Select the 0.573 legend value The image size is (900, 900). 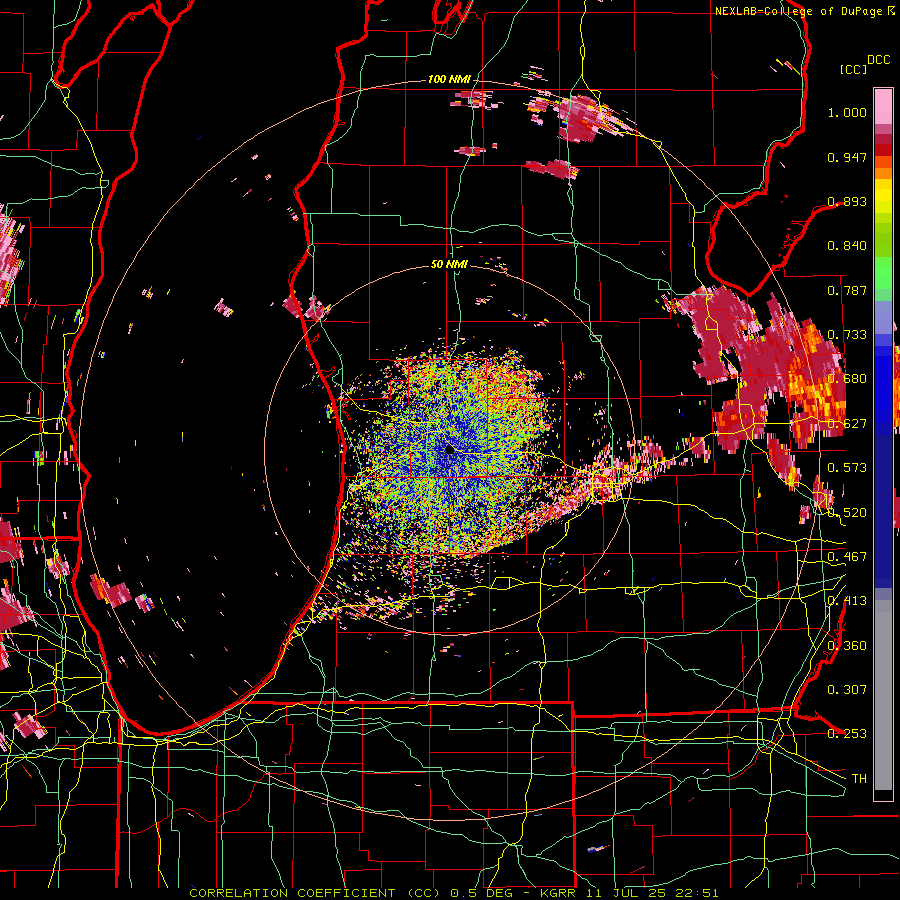(x=847, y=468)
